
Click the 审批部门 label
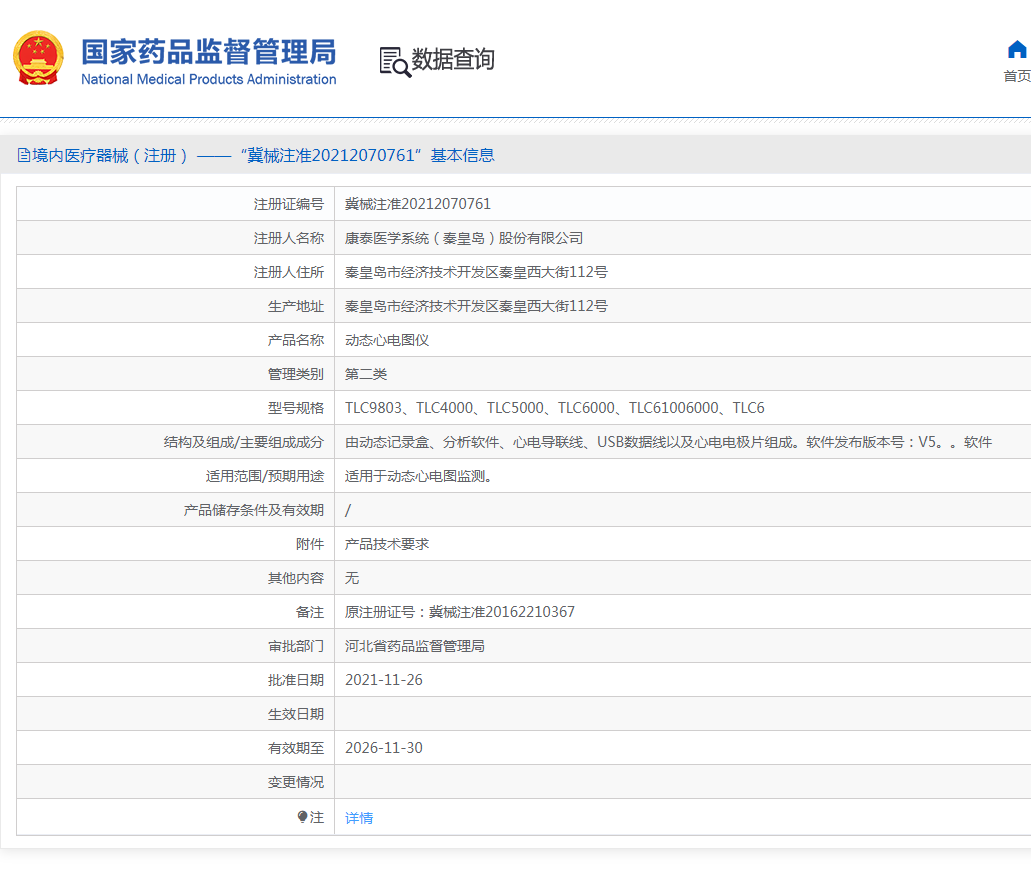point(296,646)
